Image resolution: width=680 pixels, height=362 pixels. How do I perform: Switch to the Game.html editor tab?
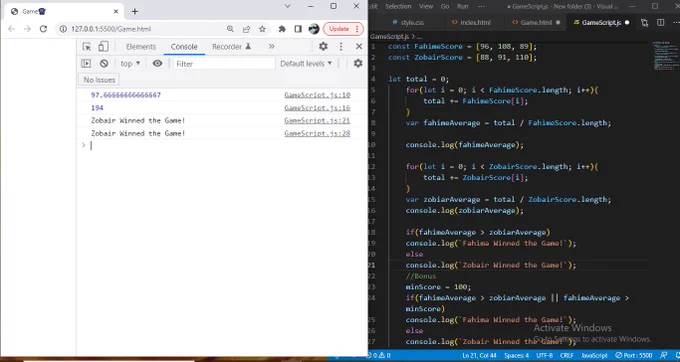coord(536,22)
